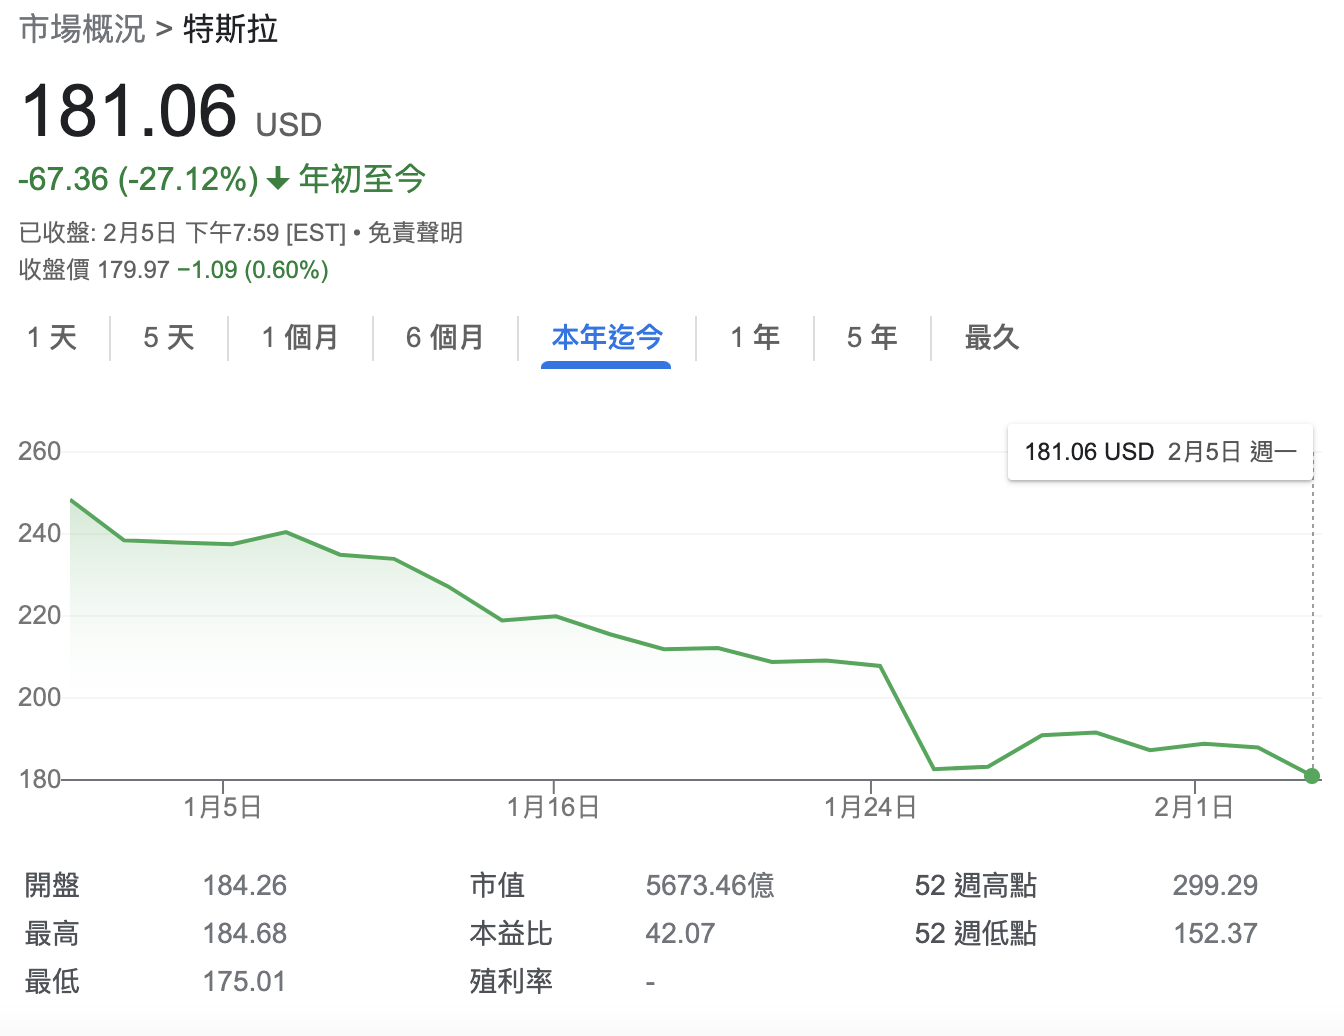Screen dimensions: 1344x1036
Task: Click the USD currency label
Action: pos(289,125)
